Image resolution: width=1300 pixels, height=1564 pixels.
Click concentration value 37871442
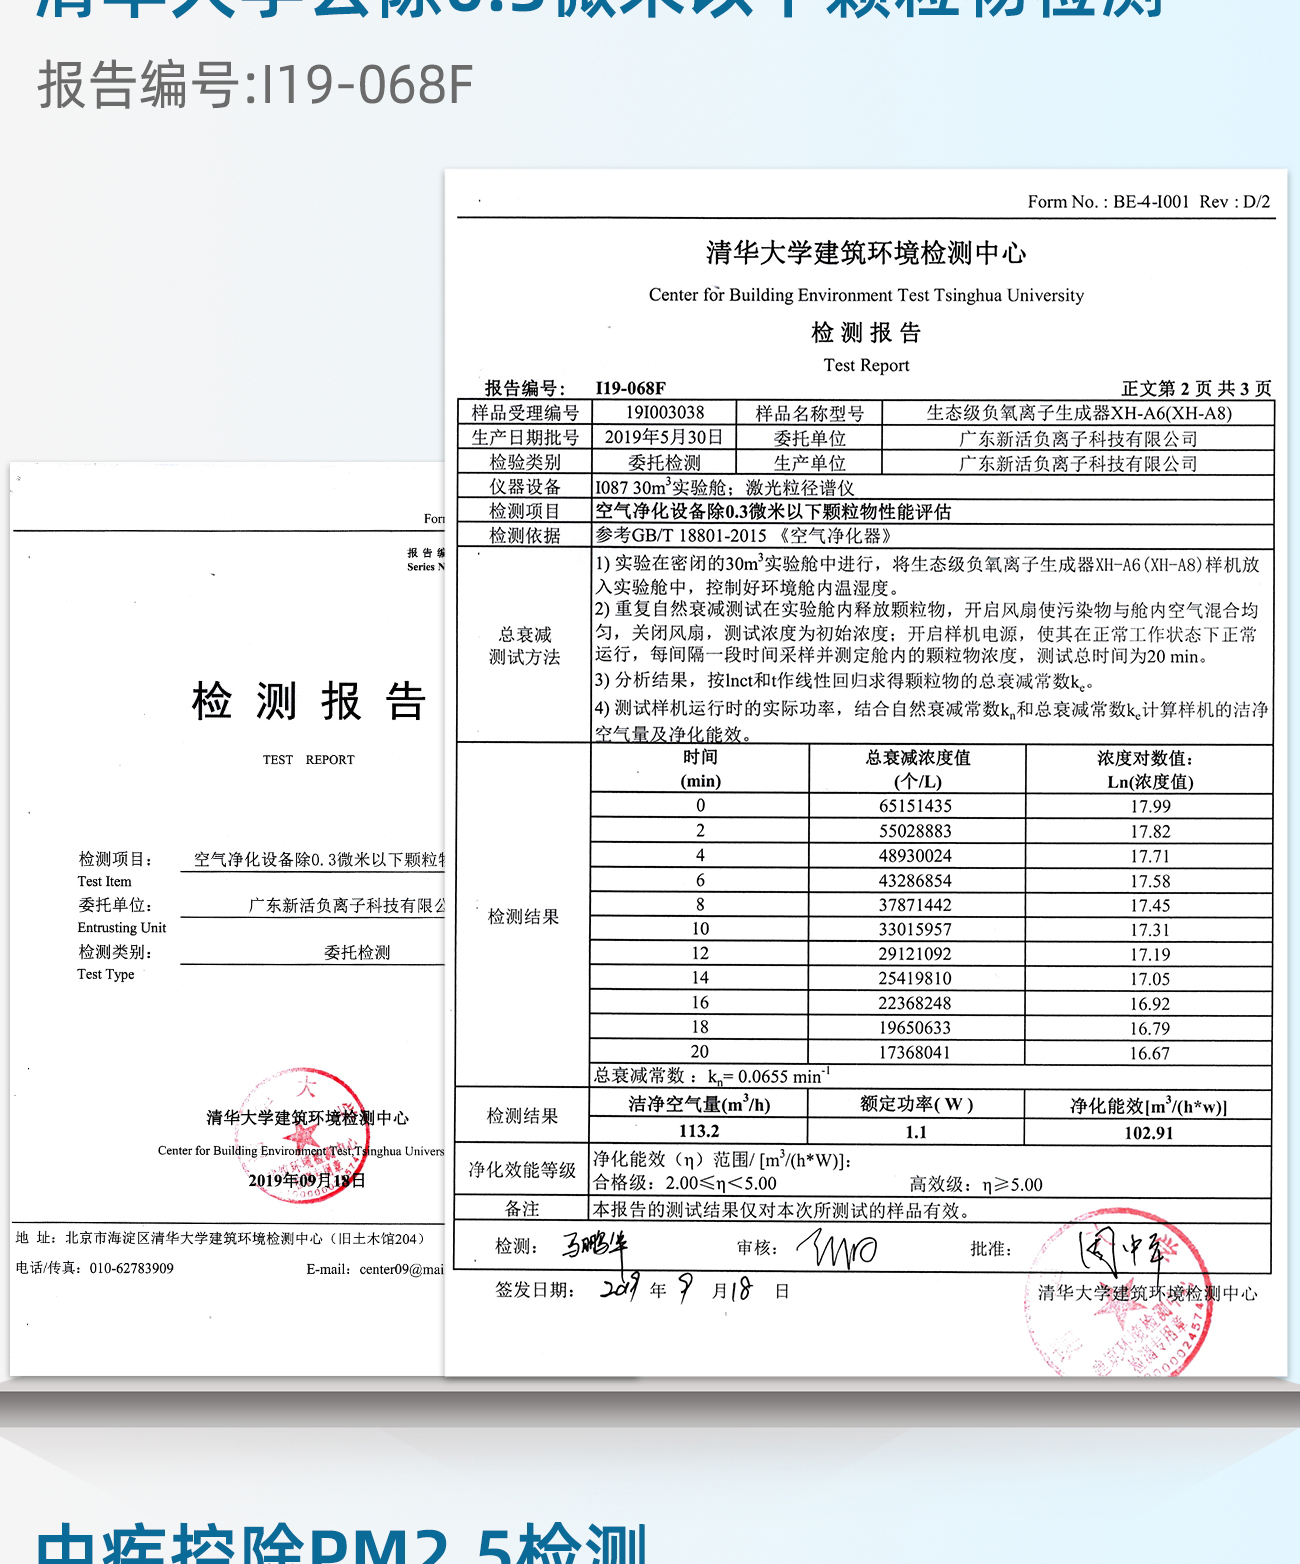(x=915, y=905)
